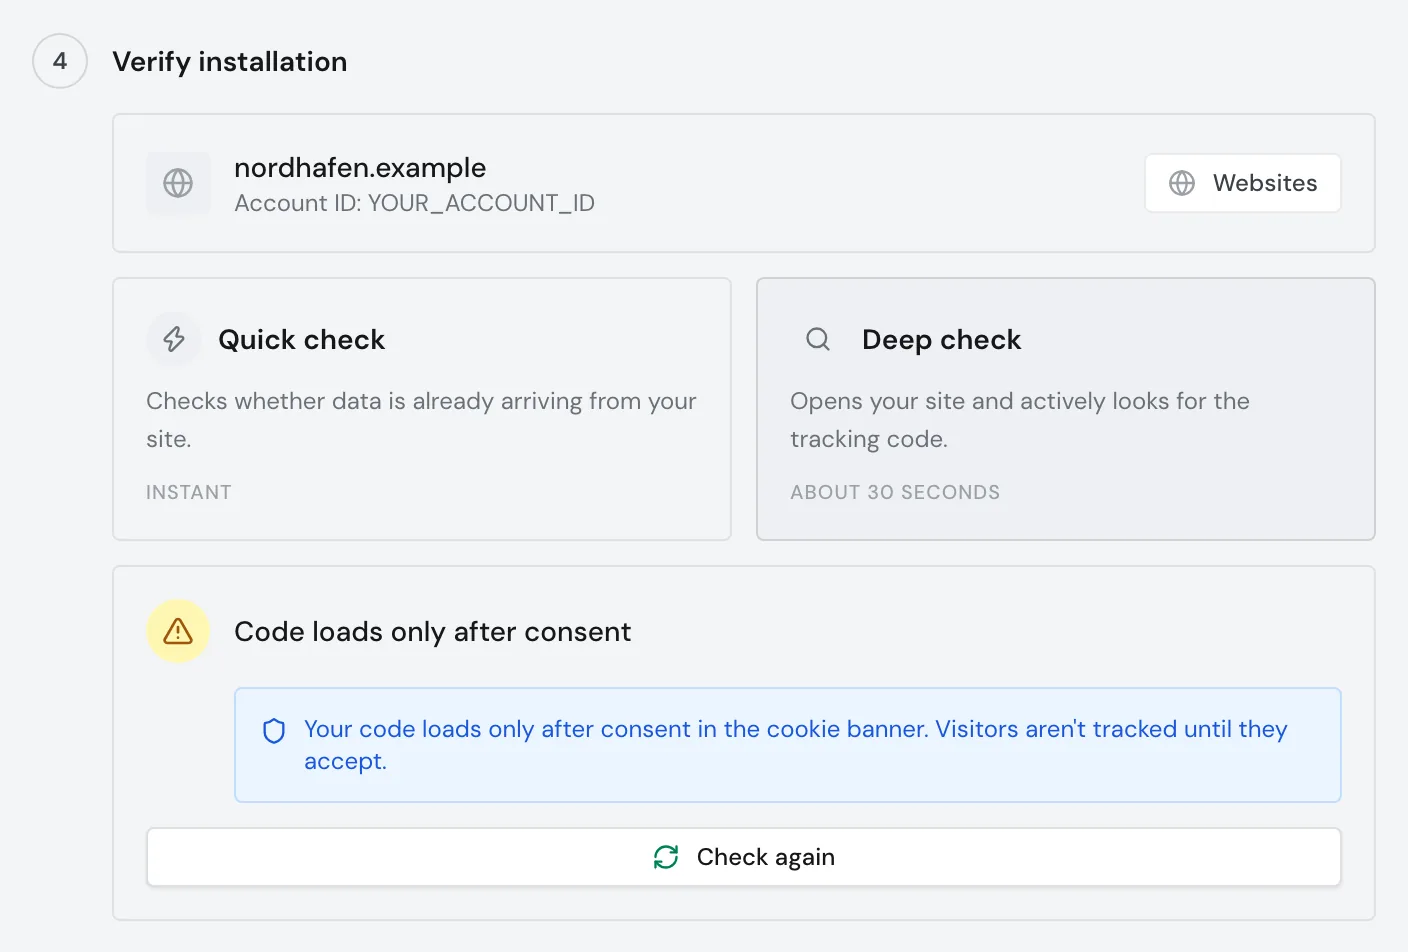Viewport: 1408px width, 952px height.
Task: Click the ABOUT 30 SECONDS label
Action: click(895, 492)
